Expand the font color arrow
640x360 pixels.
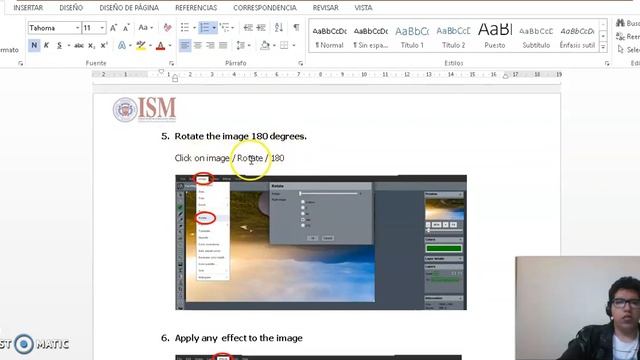pyautogui.click(x=170, y=45)
